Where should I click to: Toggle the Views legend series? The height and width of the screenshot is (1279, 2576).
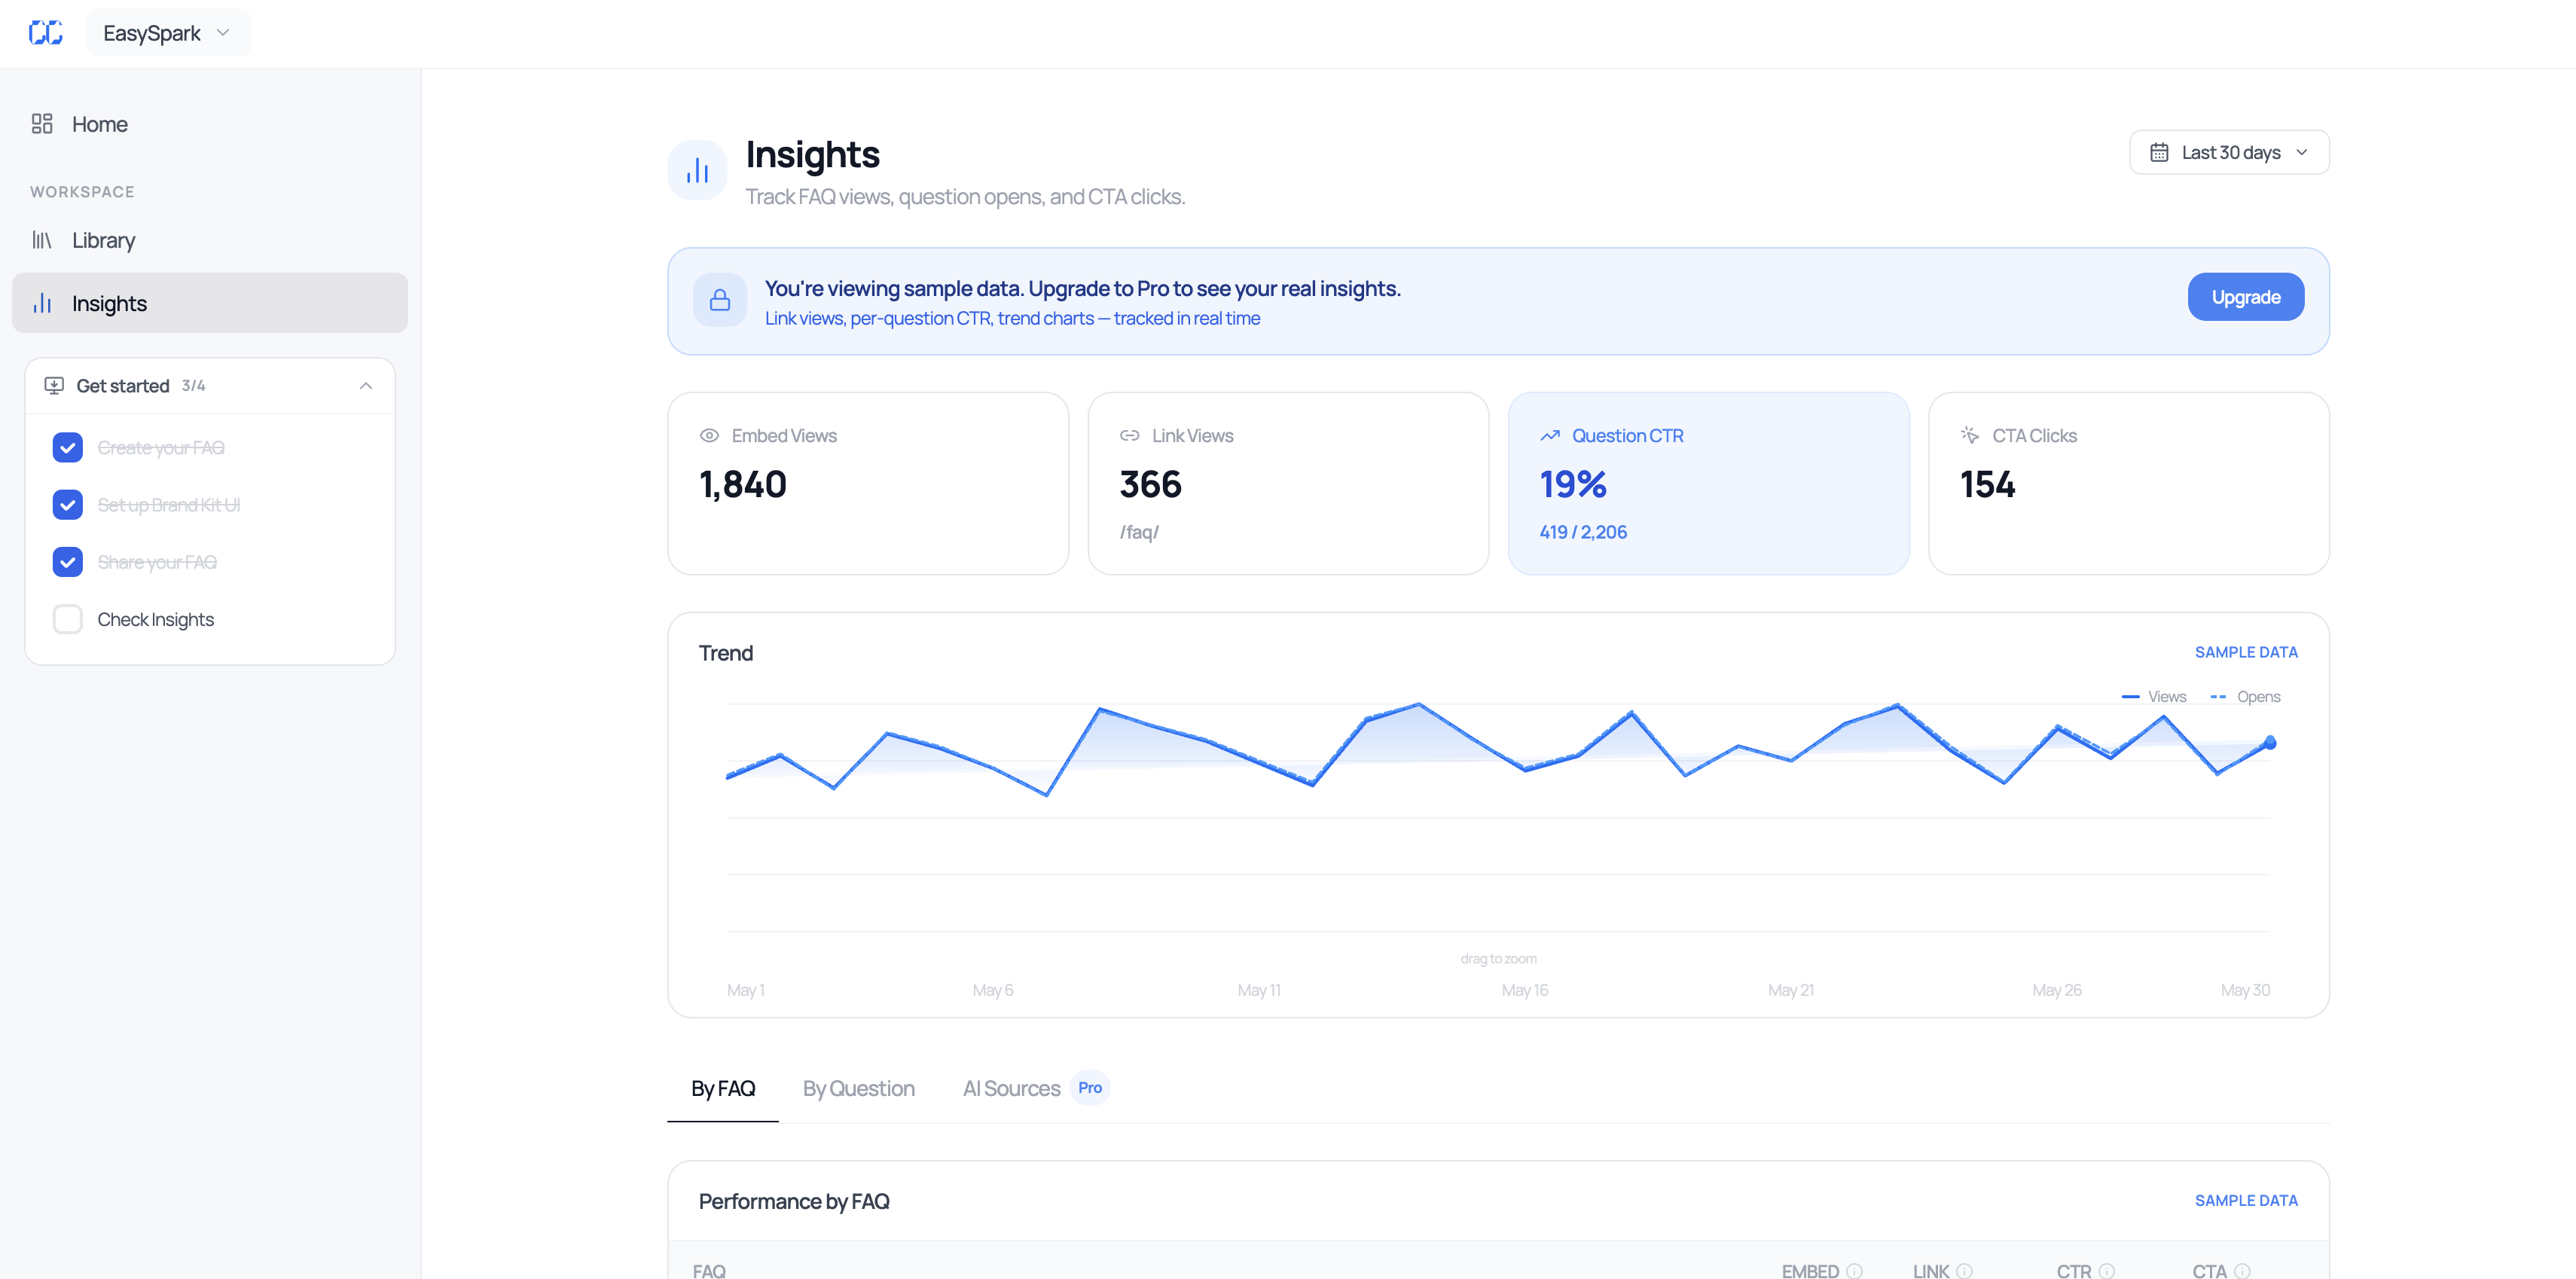pyautogui.click(x=2154, y=697)
